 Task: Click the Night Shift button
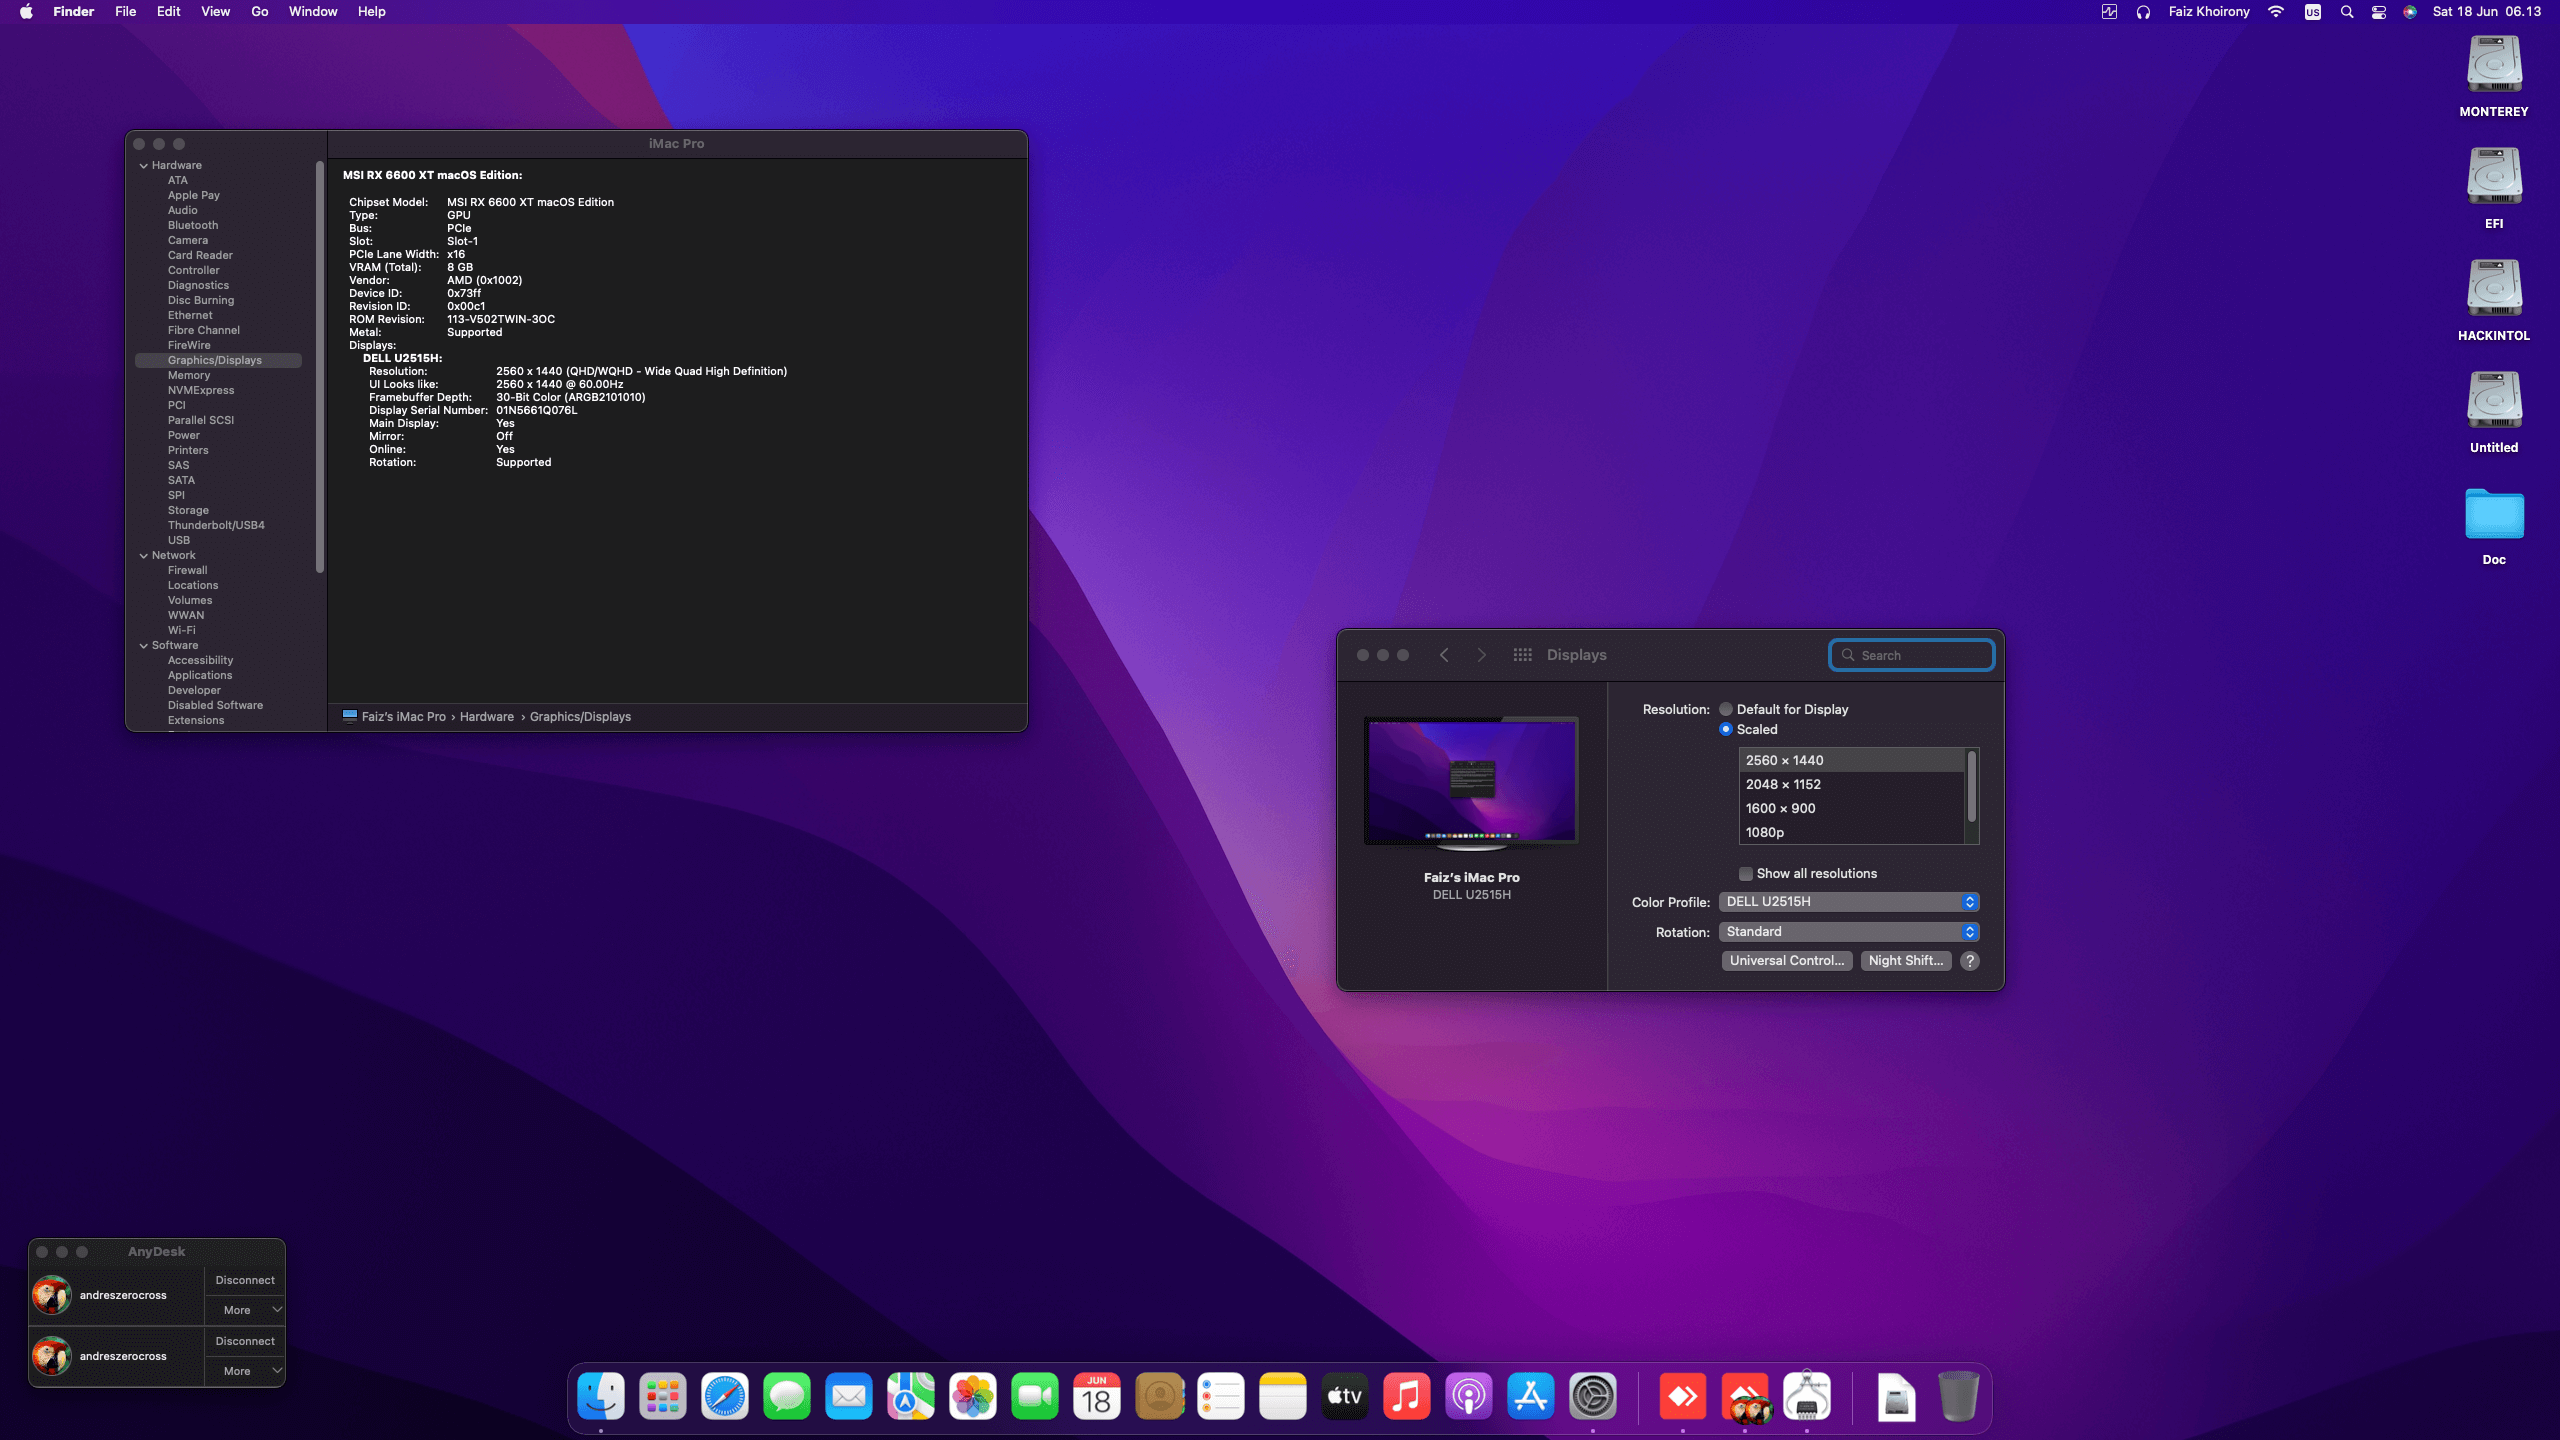[x=1906, y=961]
